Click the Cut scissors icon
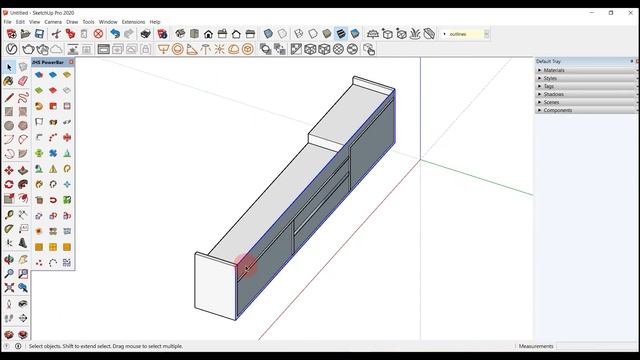 click(56, 34)
